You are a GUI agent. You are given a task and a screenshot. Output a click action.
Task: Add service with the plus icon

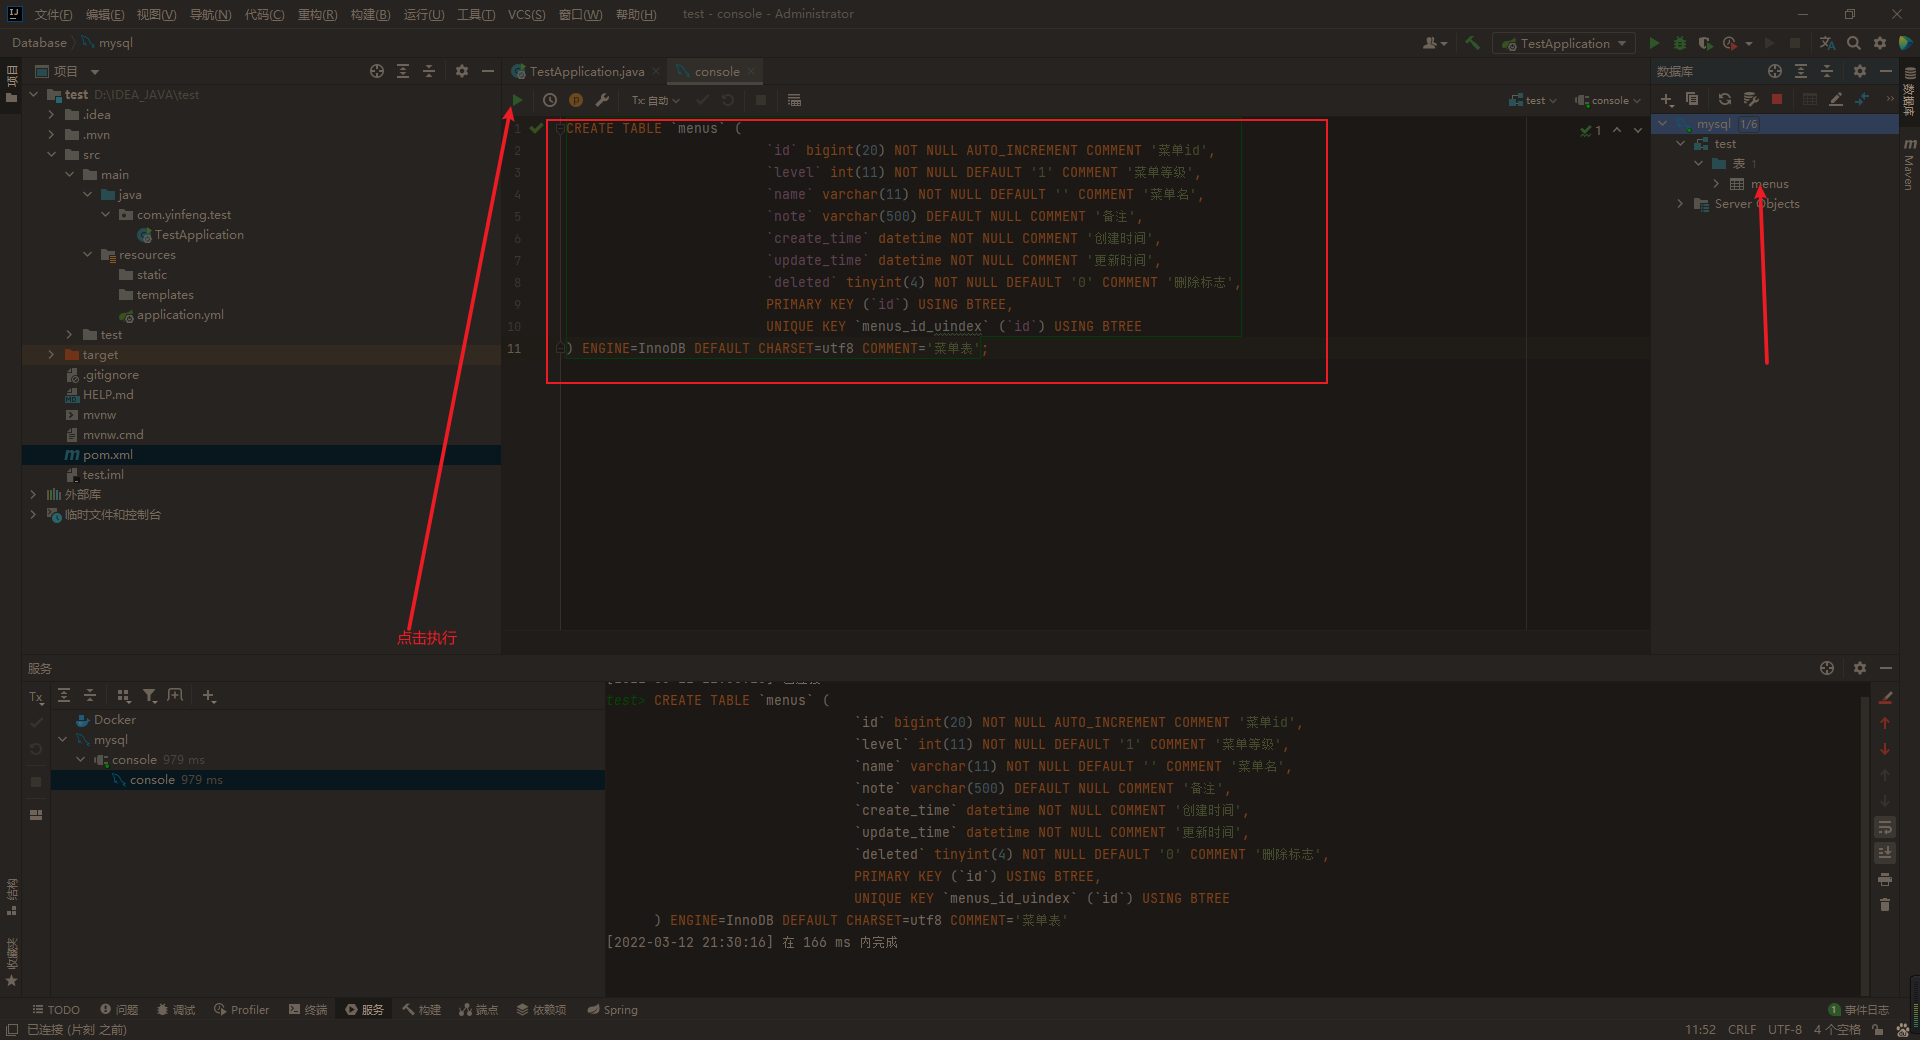(x=209, y=696)
